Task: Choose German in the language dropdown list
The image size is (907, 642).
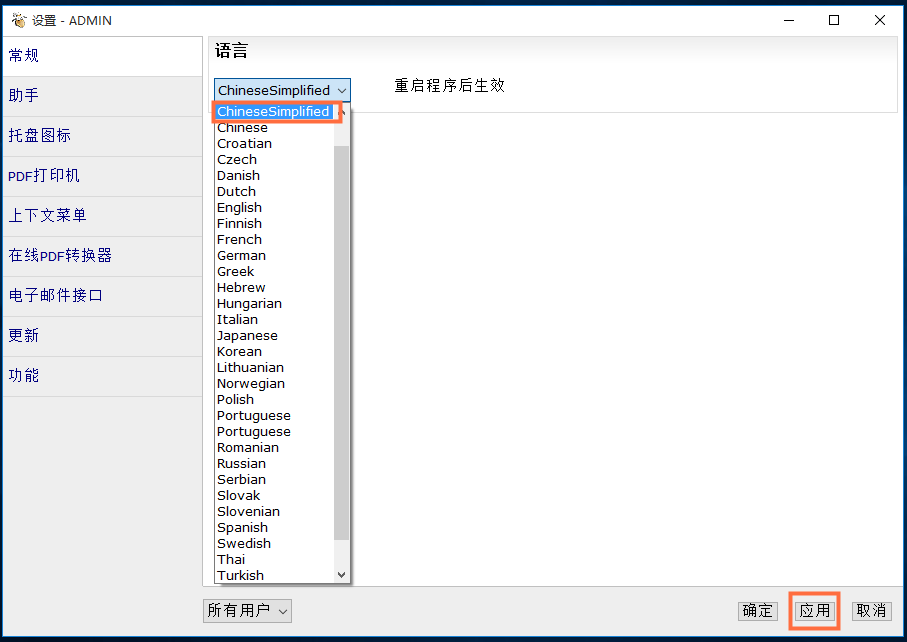Action: pos(241,255)
